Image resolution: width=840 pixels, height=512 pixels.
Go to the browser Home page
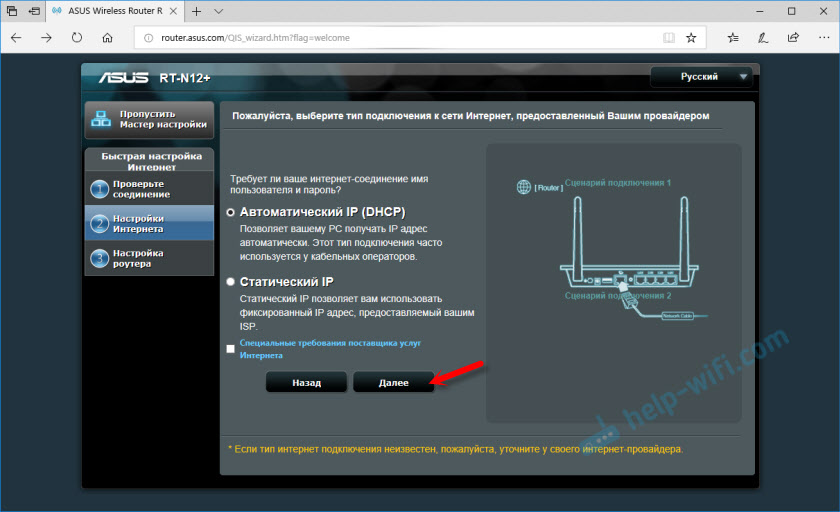pyautogui.click(x=107, y=38)
